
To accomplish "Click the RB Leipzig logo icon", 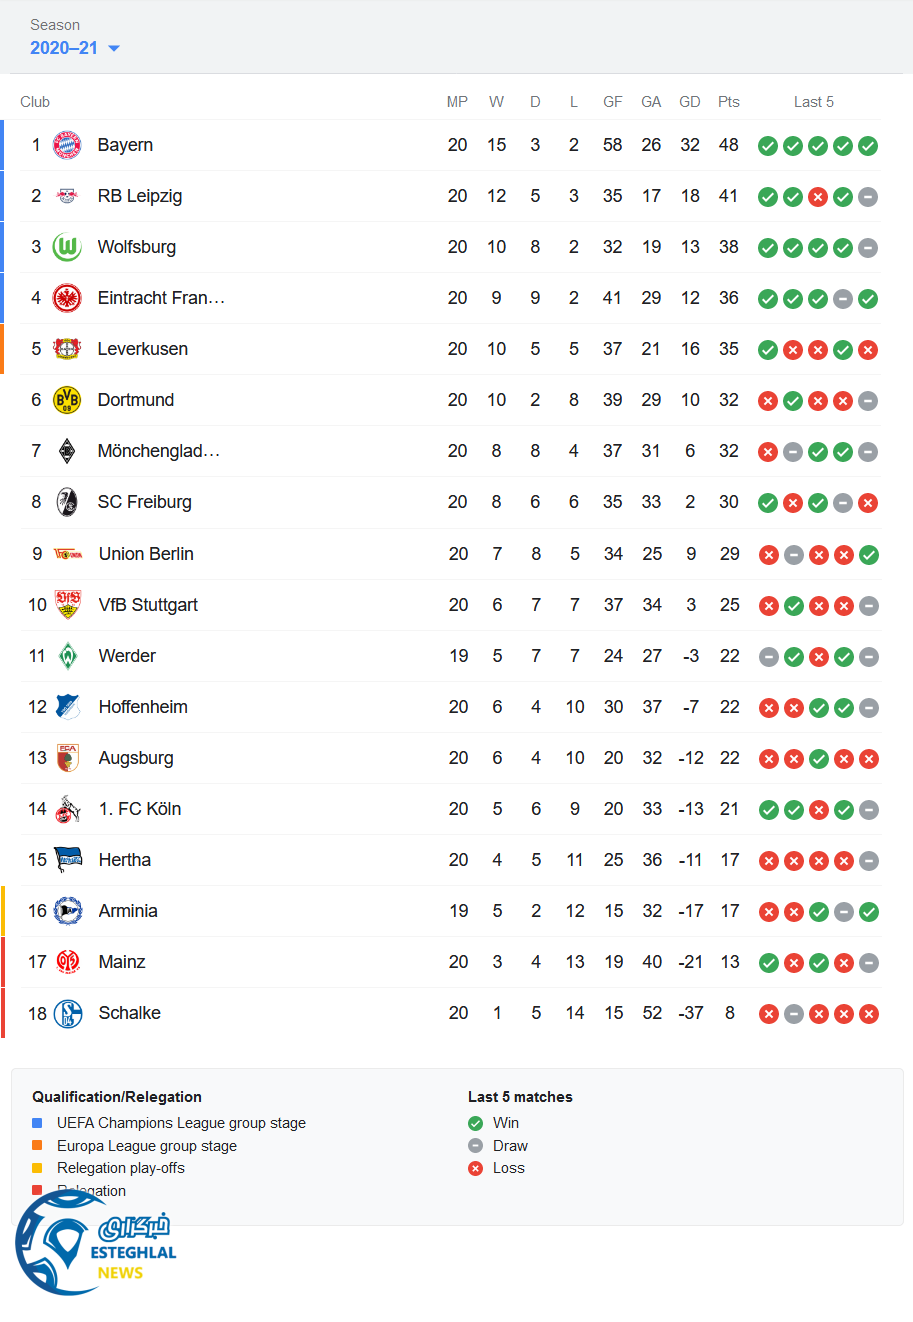I will [x=67, y=196].
